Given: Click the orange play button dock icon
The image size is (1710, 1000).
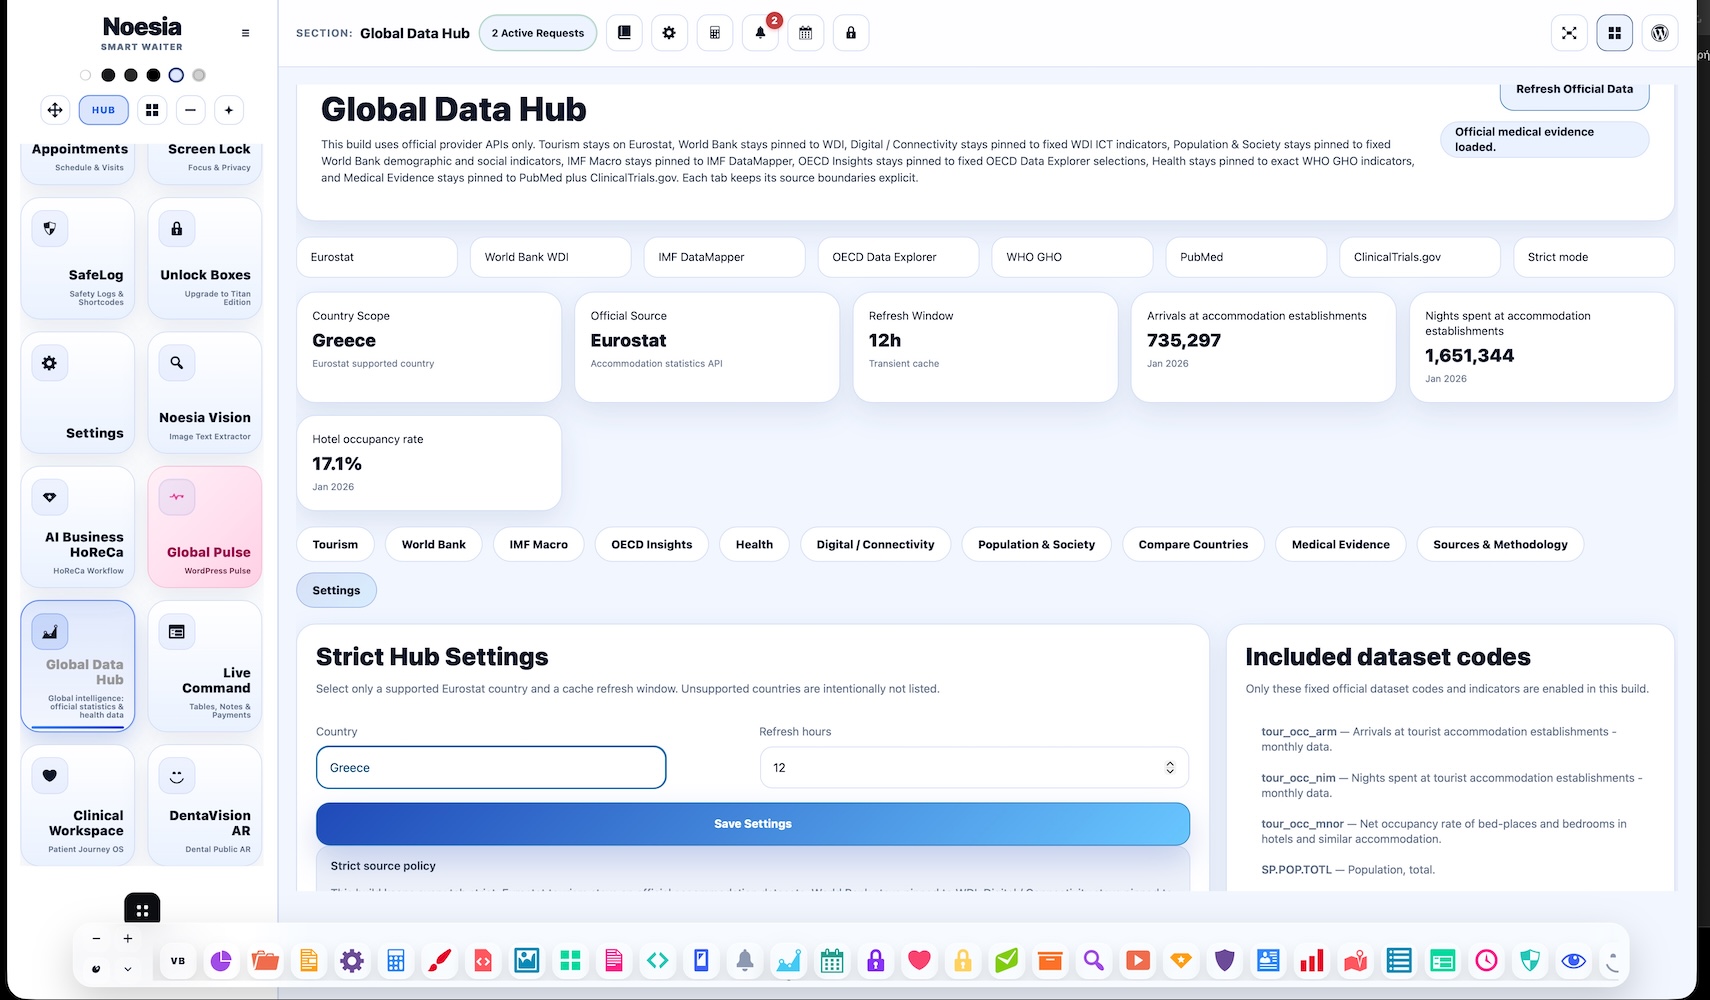Looking at the screenshot, I should pyautogui.click(x=1137, y=961).
